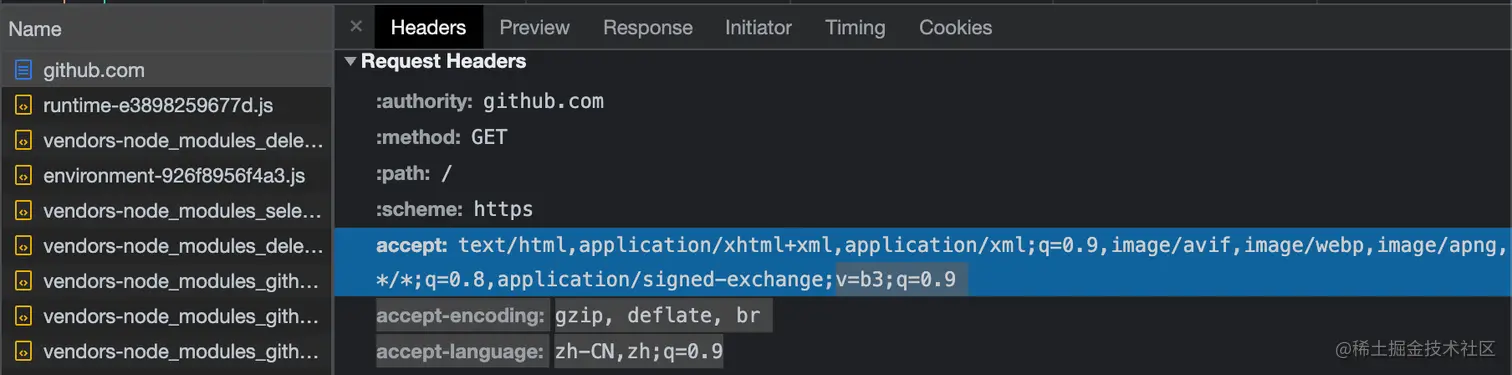The height and width of the screenshot is (375, 1512).
Task: Close the request details panel
Action: (356, 27)
